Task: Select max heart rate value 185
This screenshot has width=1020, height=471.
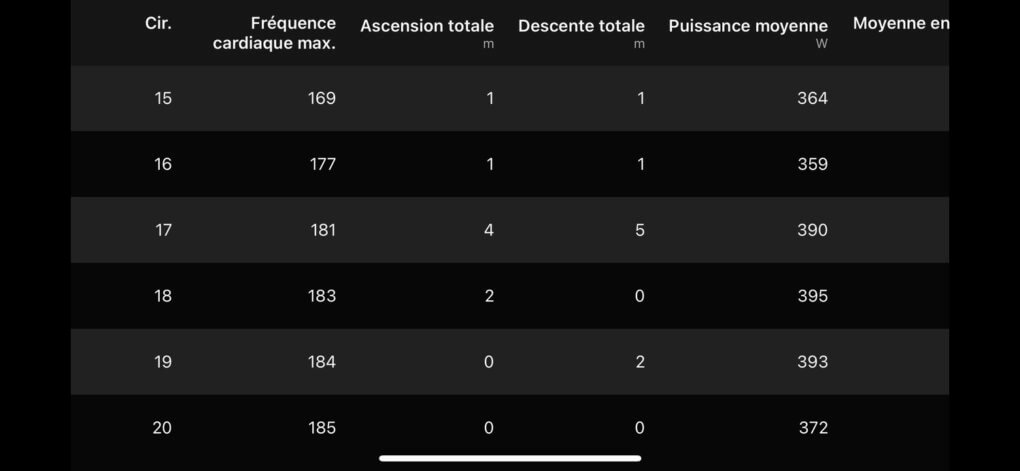Action: point(322,427)
